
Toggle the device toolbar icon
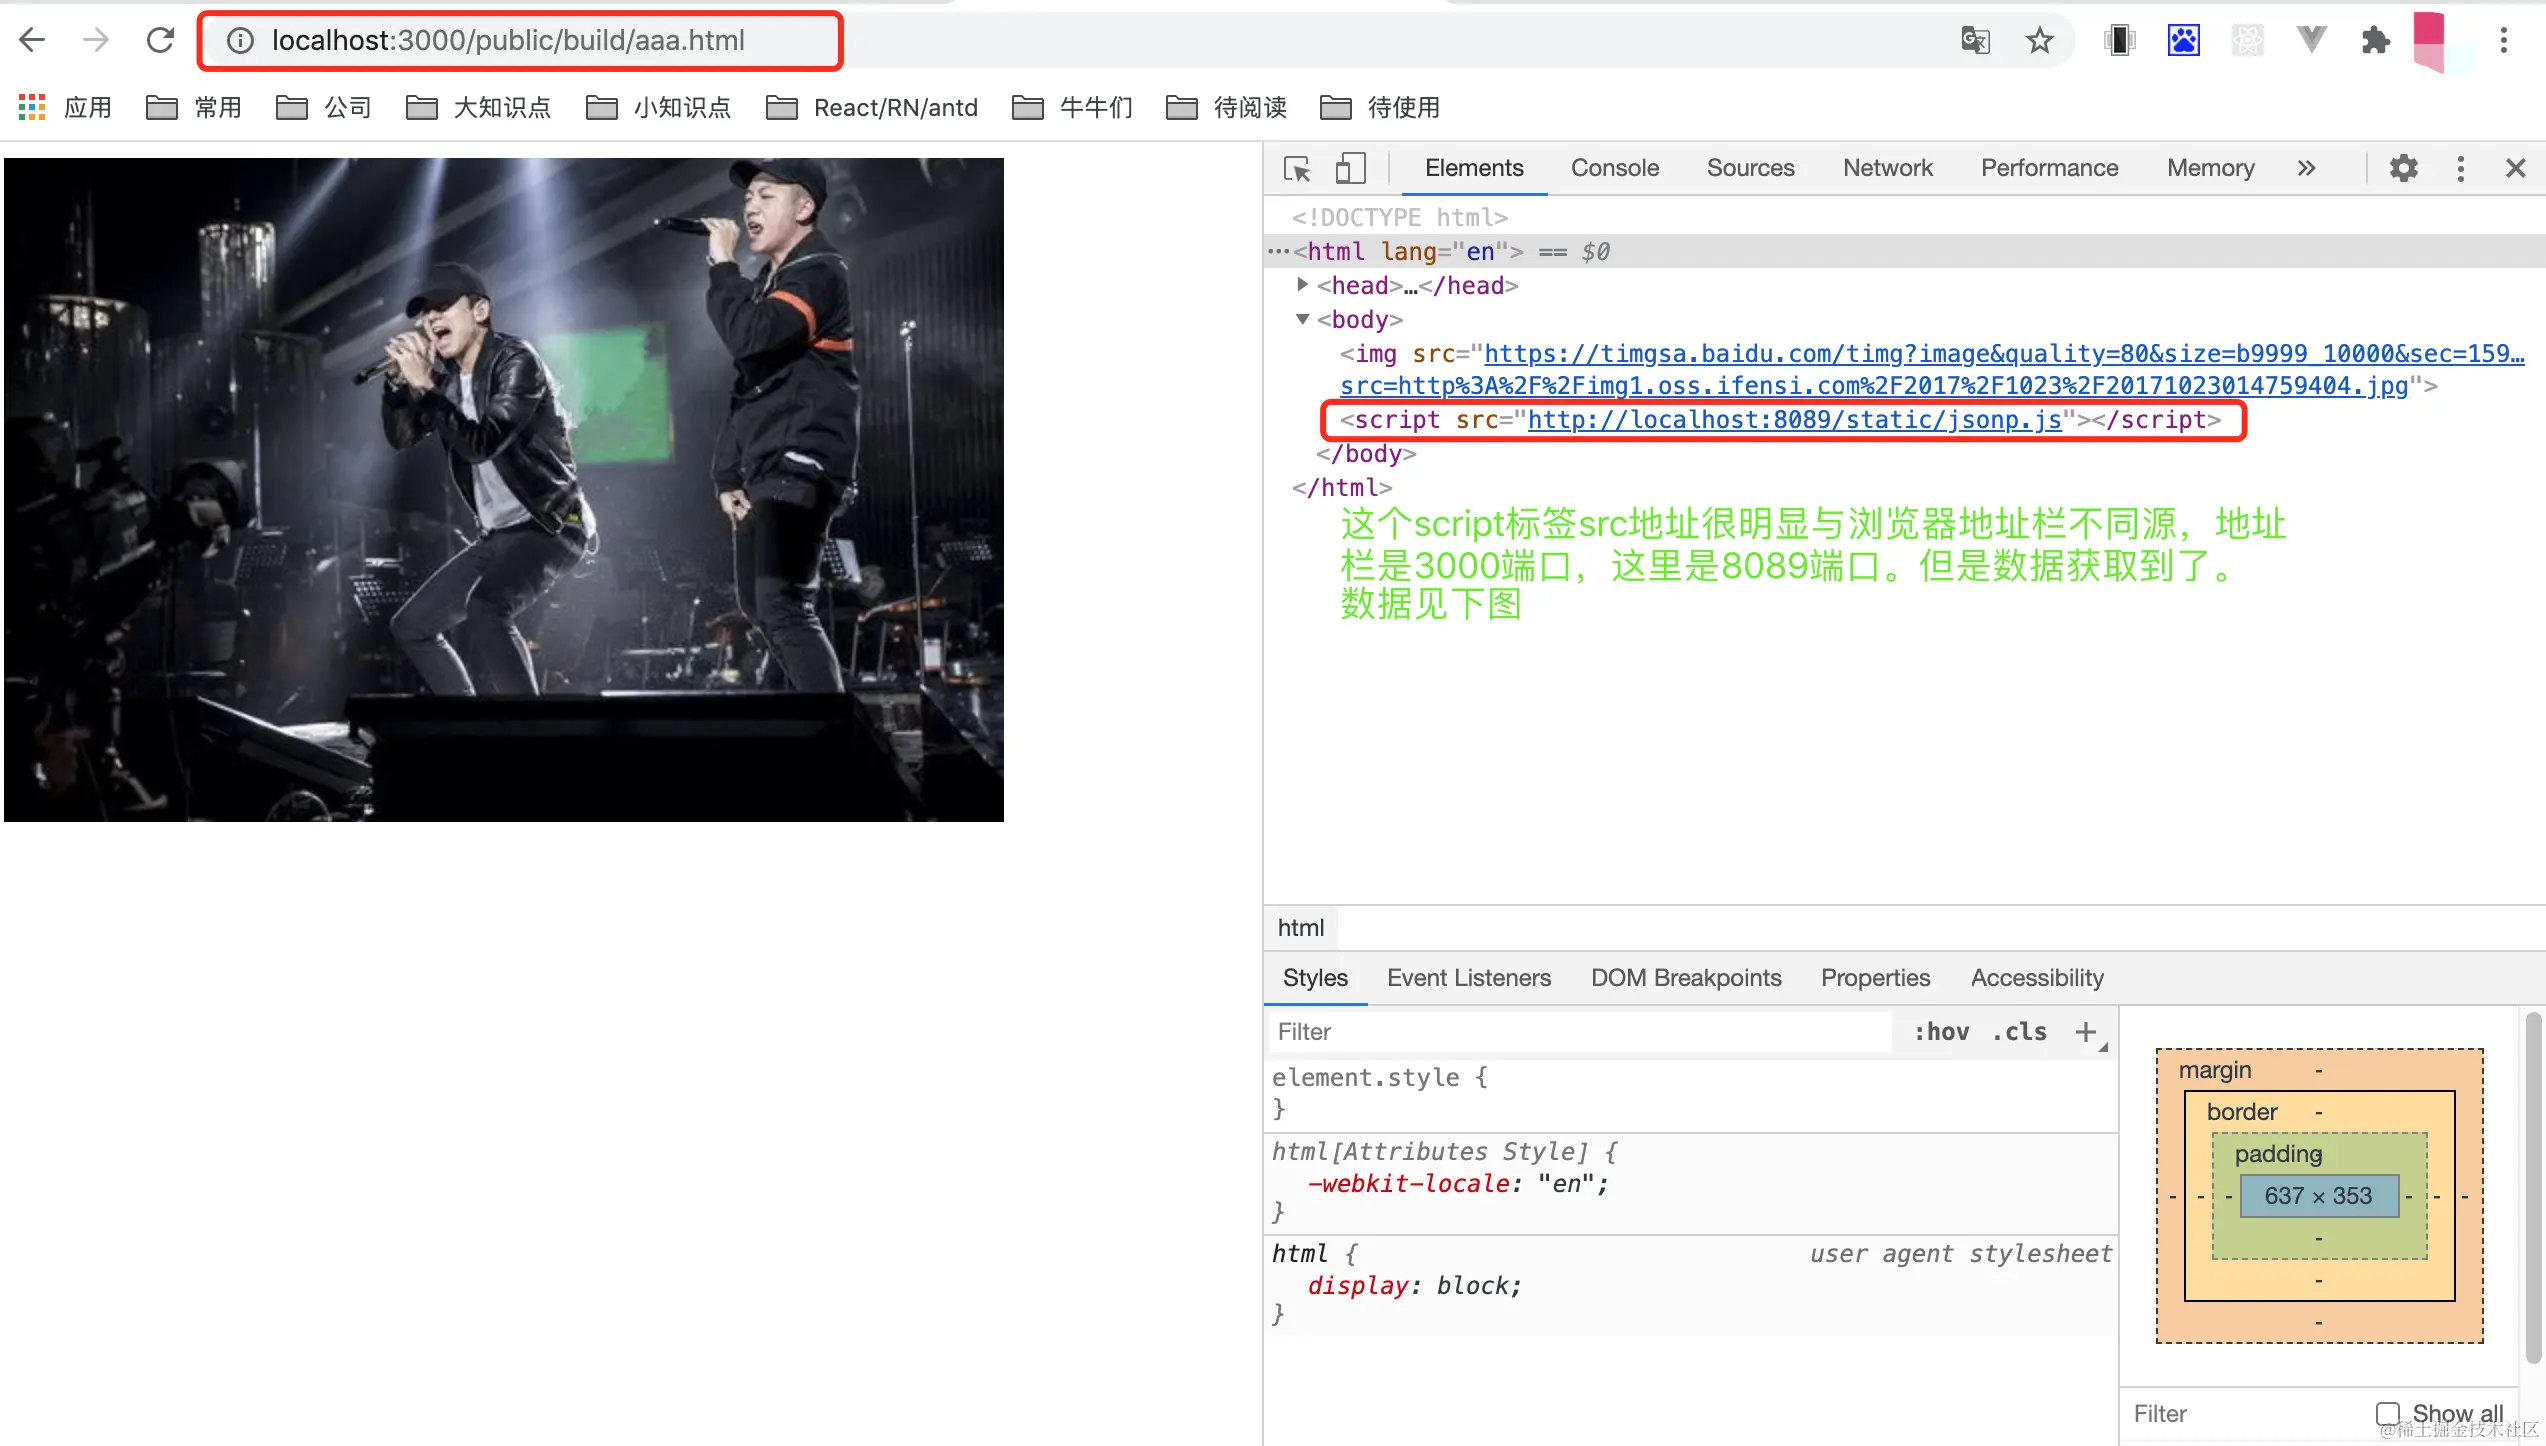coord(1350,169)
